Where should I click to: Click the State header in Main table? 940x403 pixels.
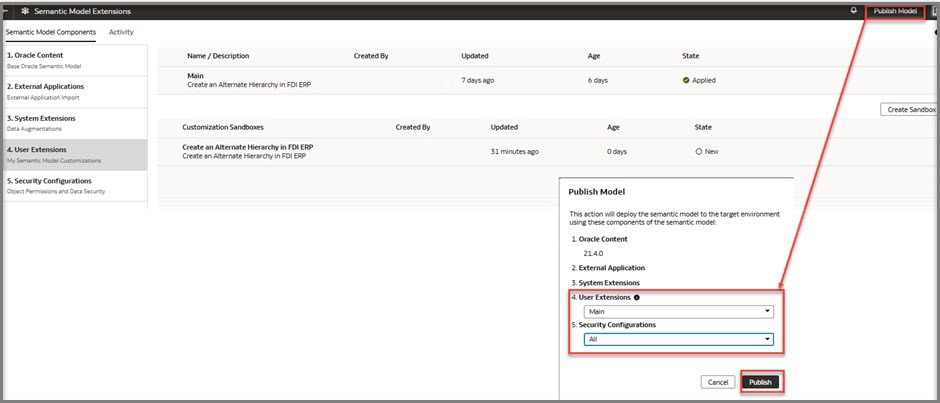[x=691, y=56]
